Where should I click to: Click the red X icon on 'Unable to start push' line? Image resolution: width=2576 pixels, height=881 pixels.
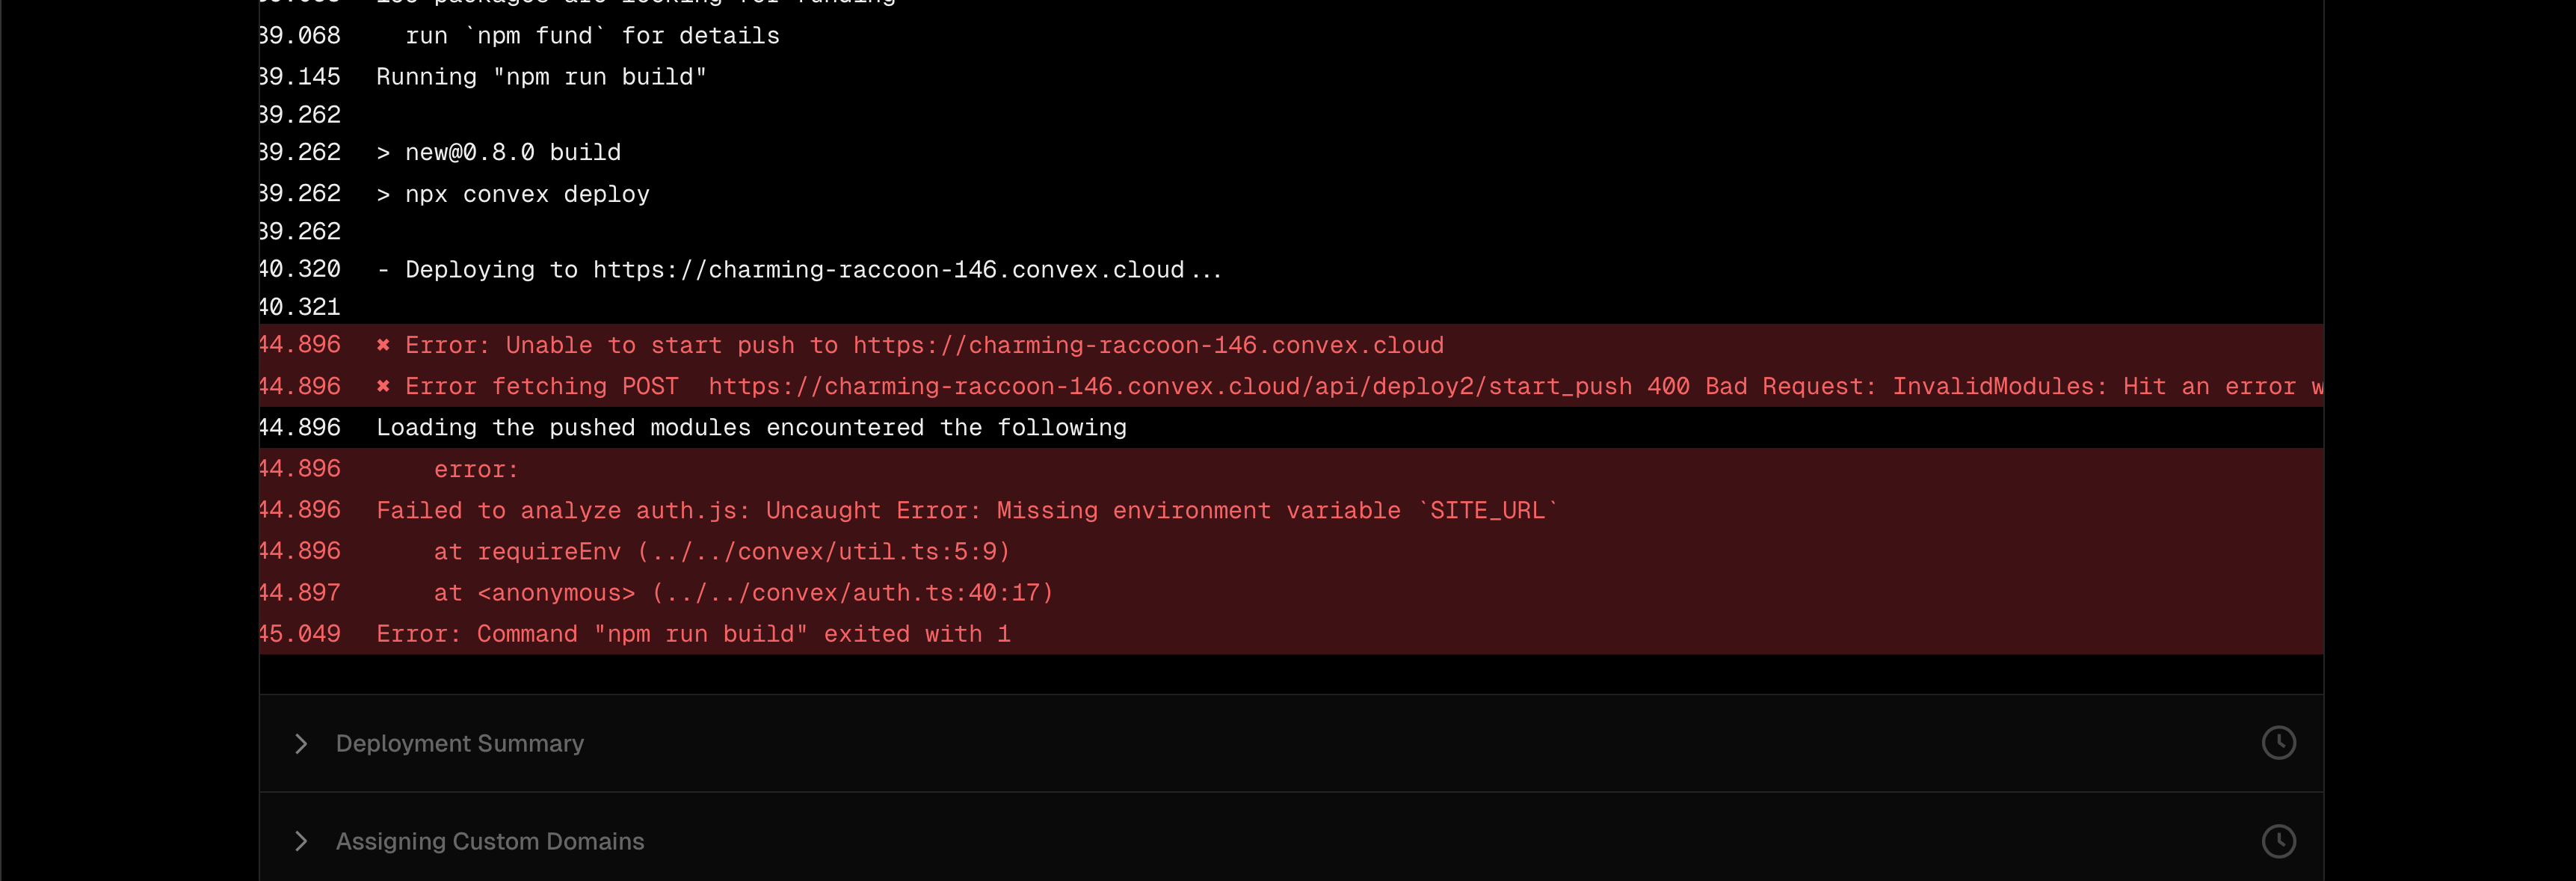(383, 345)
